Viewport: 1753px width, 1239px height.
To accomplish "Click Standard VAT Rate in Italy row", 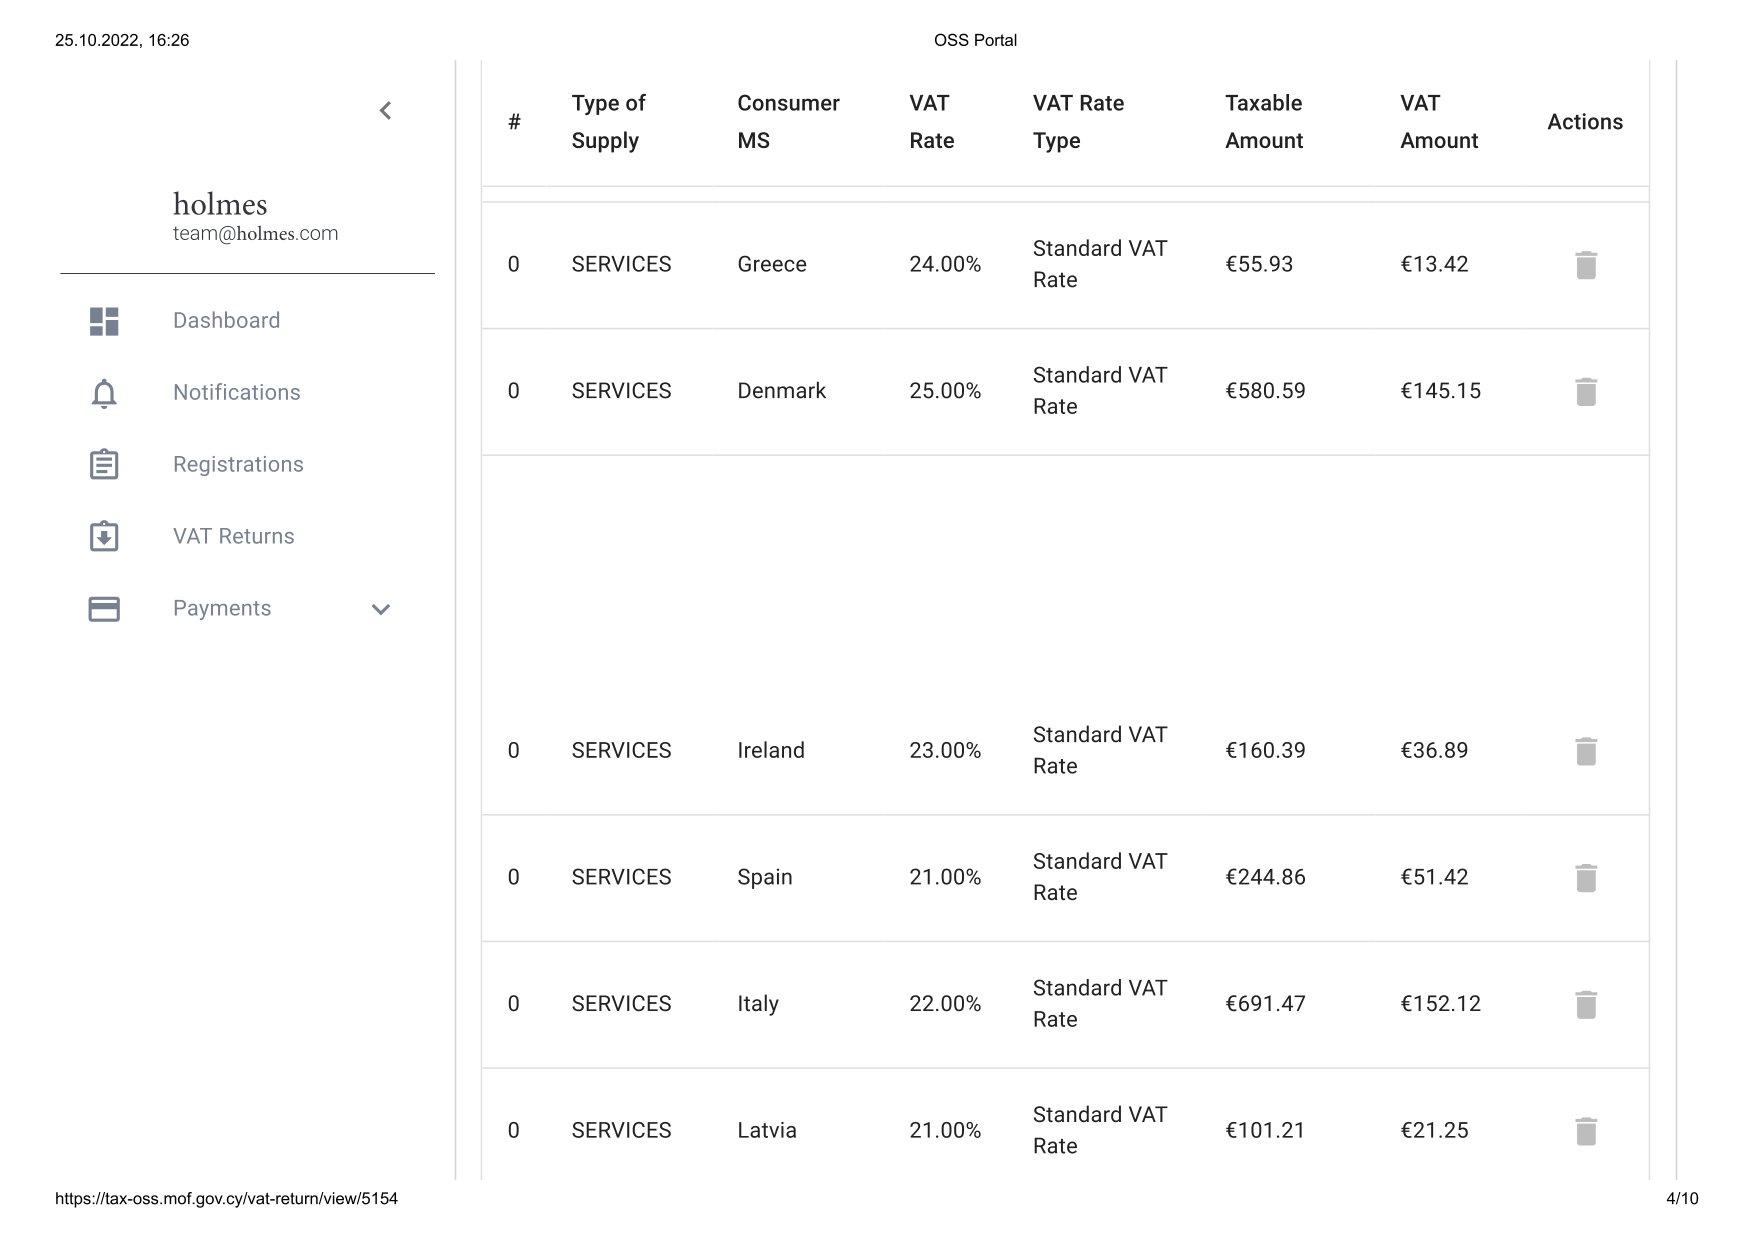I will (1100, 1003).
